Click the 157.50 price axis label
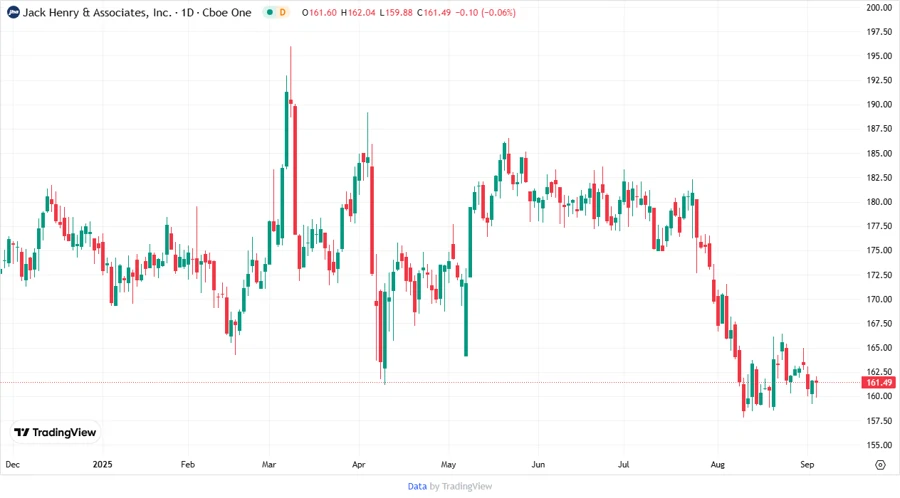Screen dimensions: 900x498 pyautogui.click(x=879, y=421)
